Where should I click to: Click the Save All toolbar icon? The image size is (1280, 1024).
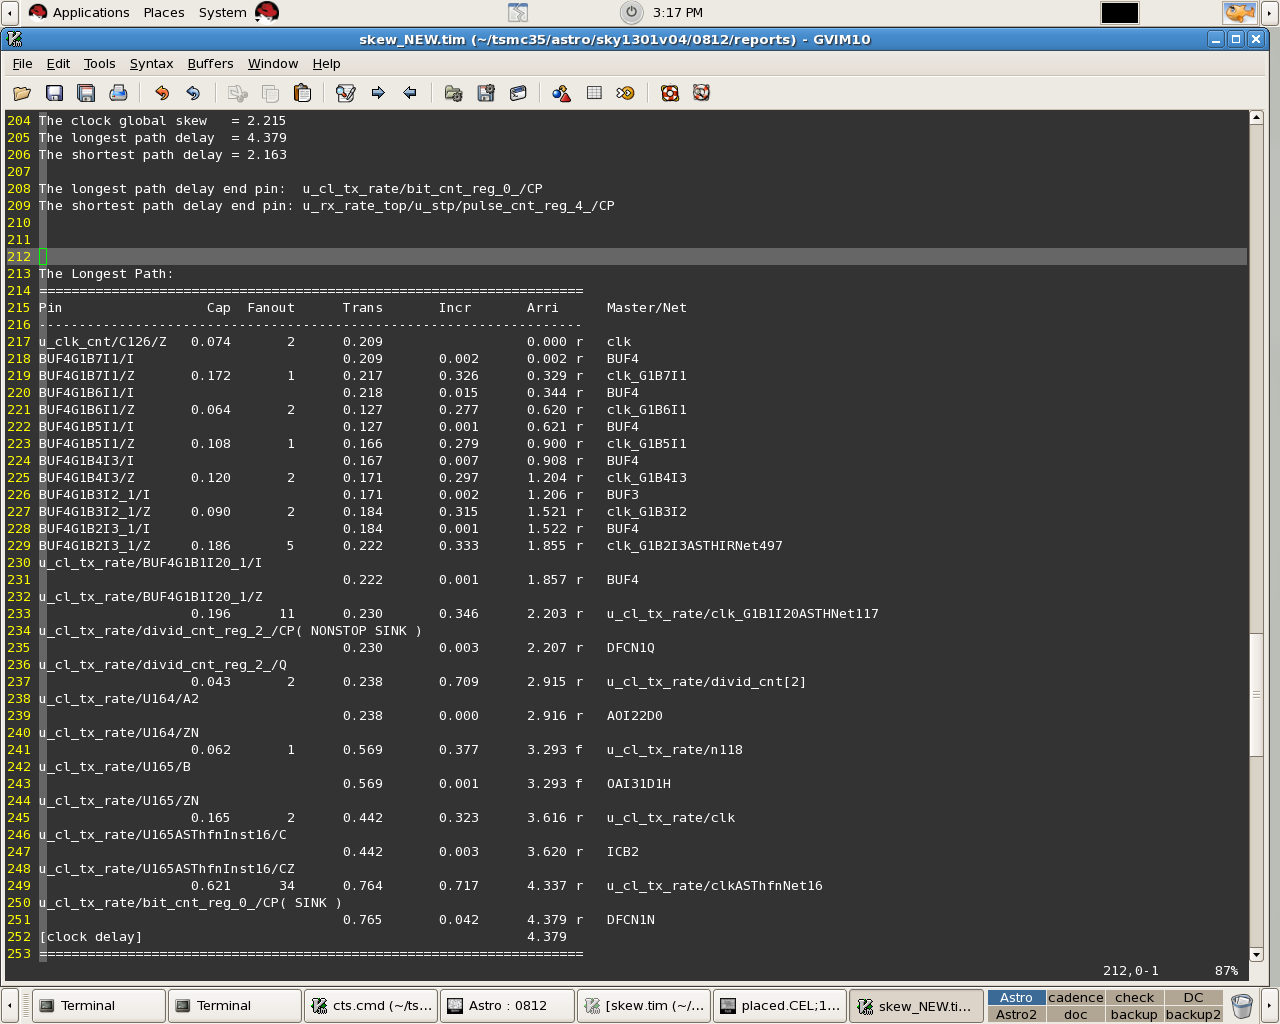click(x=86, y=93)
